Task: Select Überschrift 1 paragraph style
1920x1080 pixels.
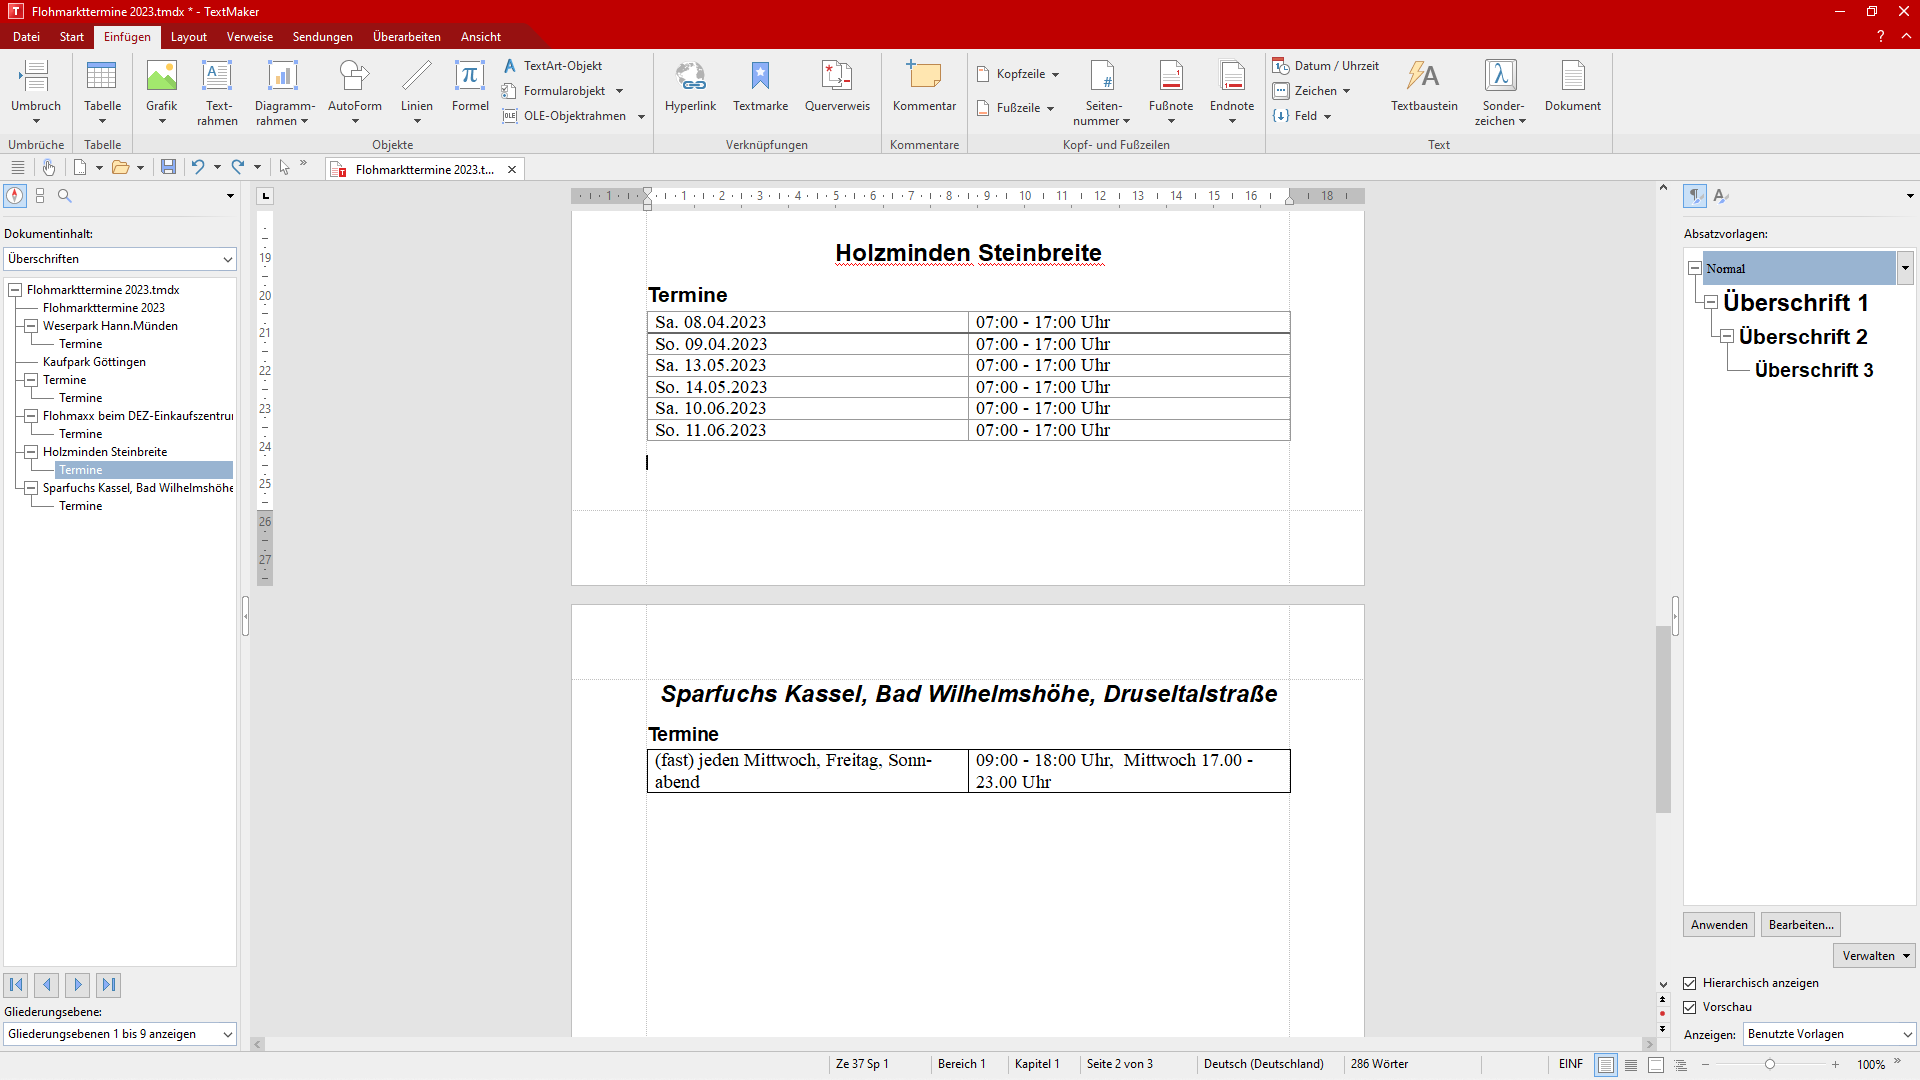Action: 1796,303
